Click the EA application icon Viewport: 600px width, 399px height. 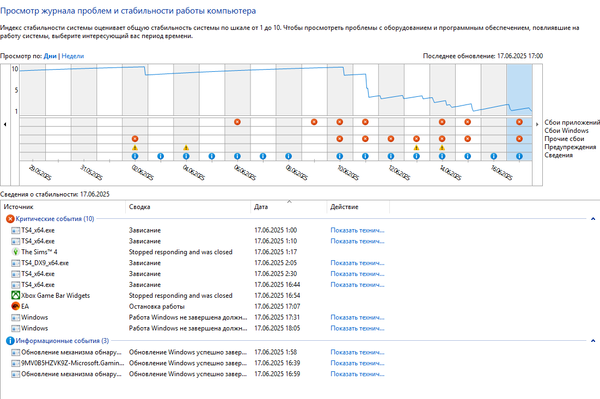(x=15, y=306)
